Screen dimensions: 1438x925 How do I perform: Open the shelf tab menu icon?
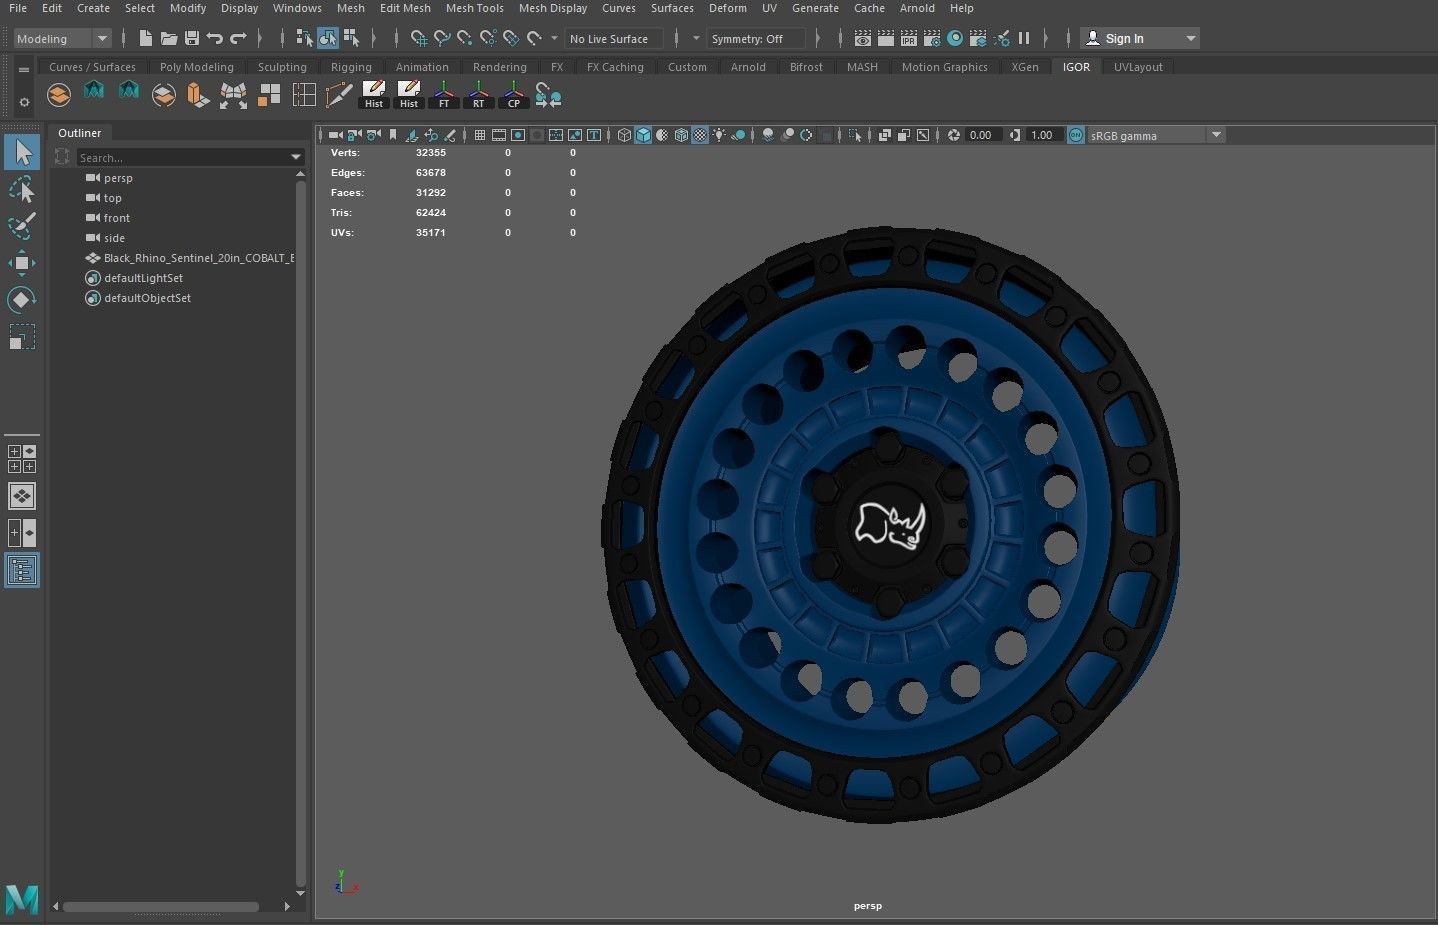click(24, 69)
